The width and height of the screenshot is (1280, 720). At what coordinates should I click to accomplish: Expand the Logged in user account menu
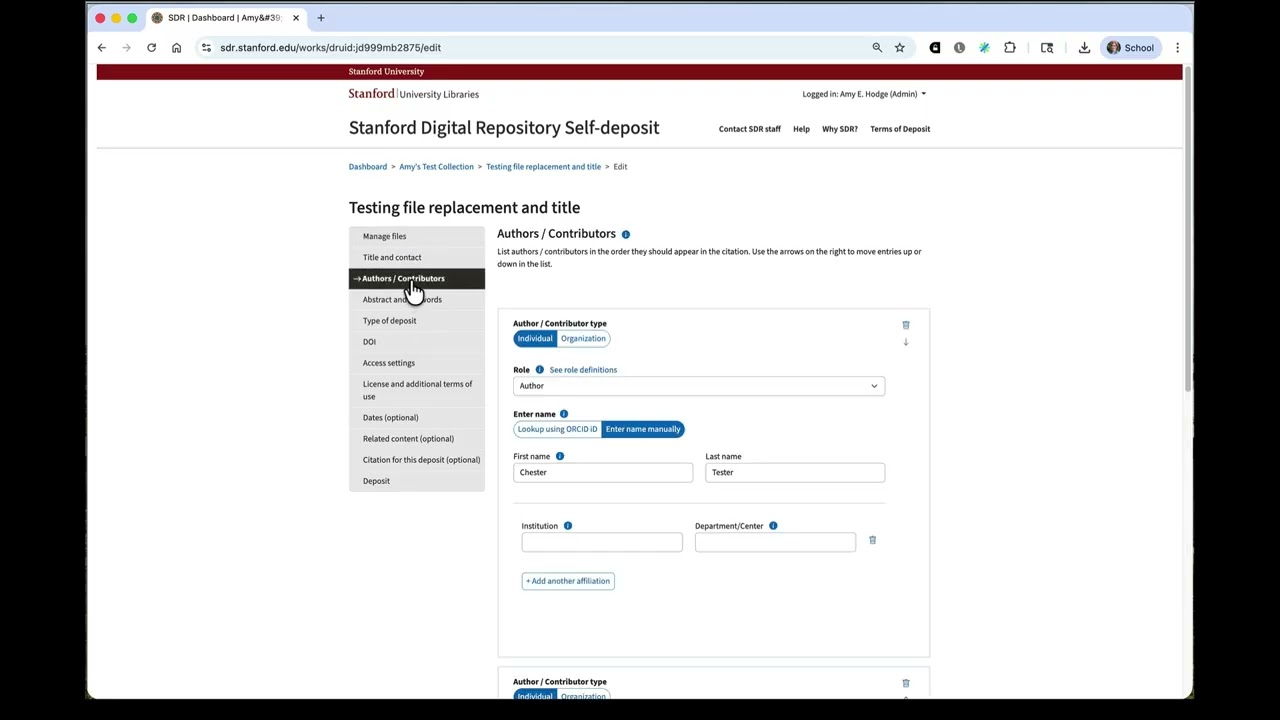coord(864,94)
